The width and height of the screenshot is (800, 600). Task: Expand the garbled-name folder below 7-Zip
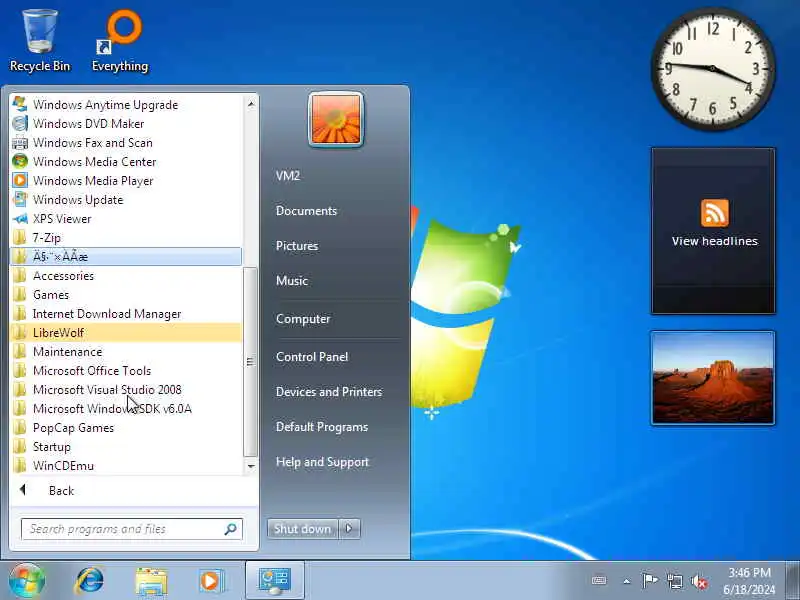coord(126,257)
